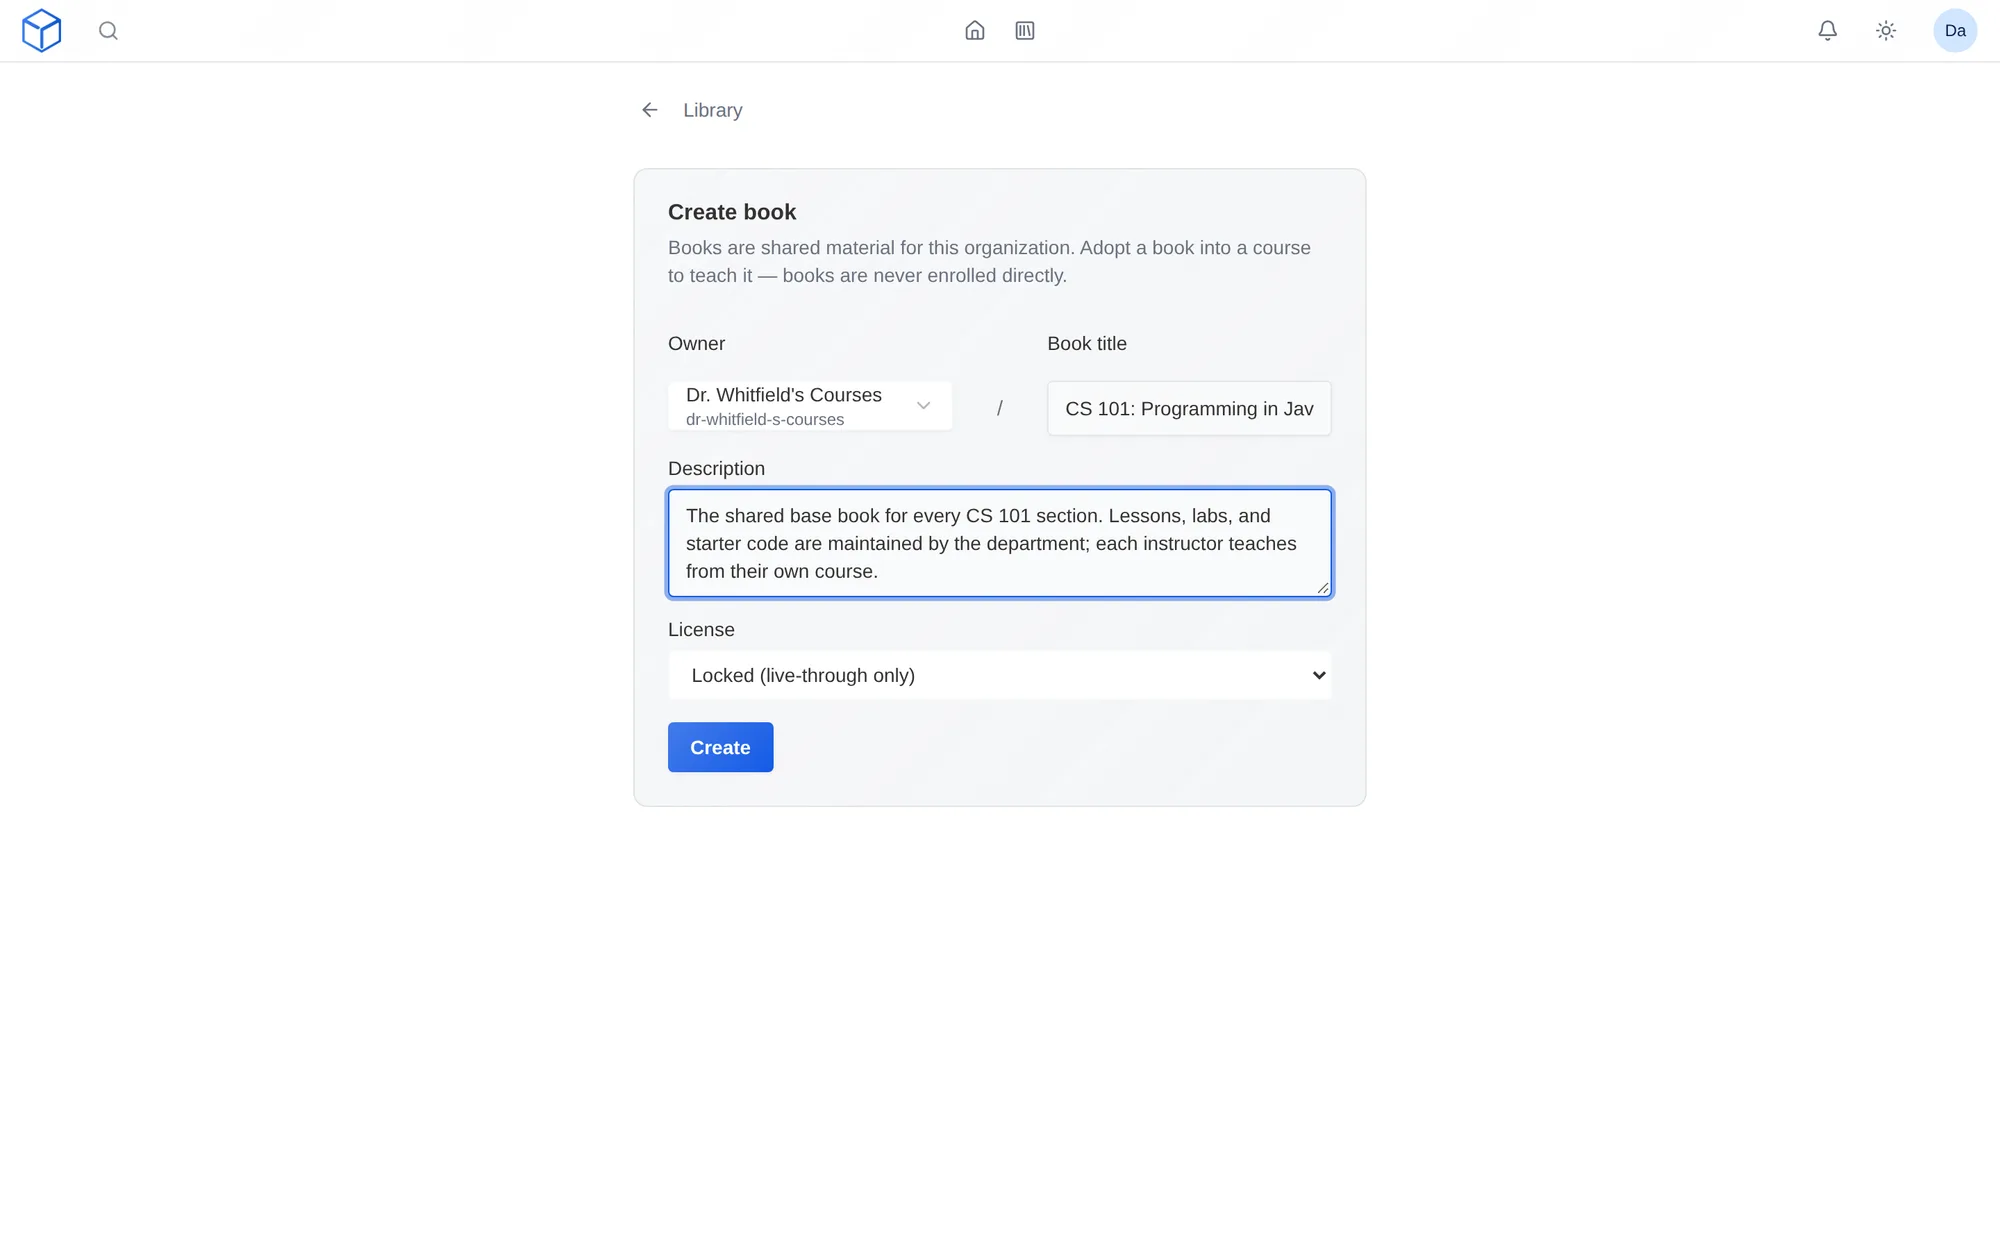Open the Da user avatar menu
This screenshot has width=2000, height=1250.
coord(1955,31)
